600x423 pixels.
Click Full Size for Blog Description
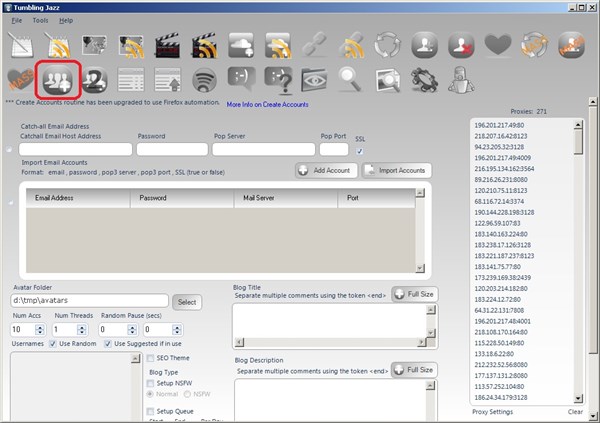coord(414,370)
